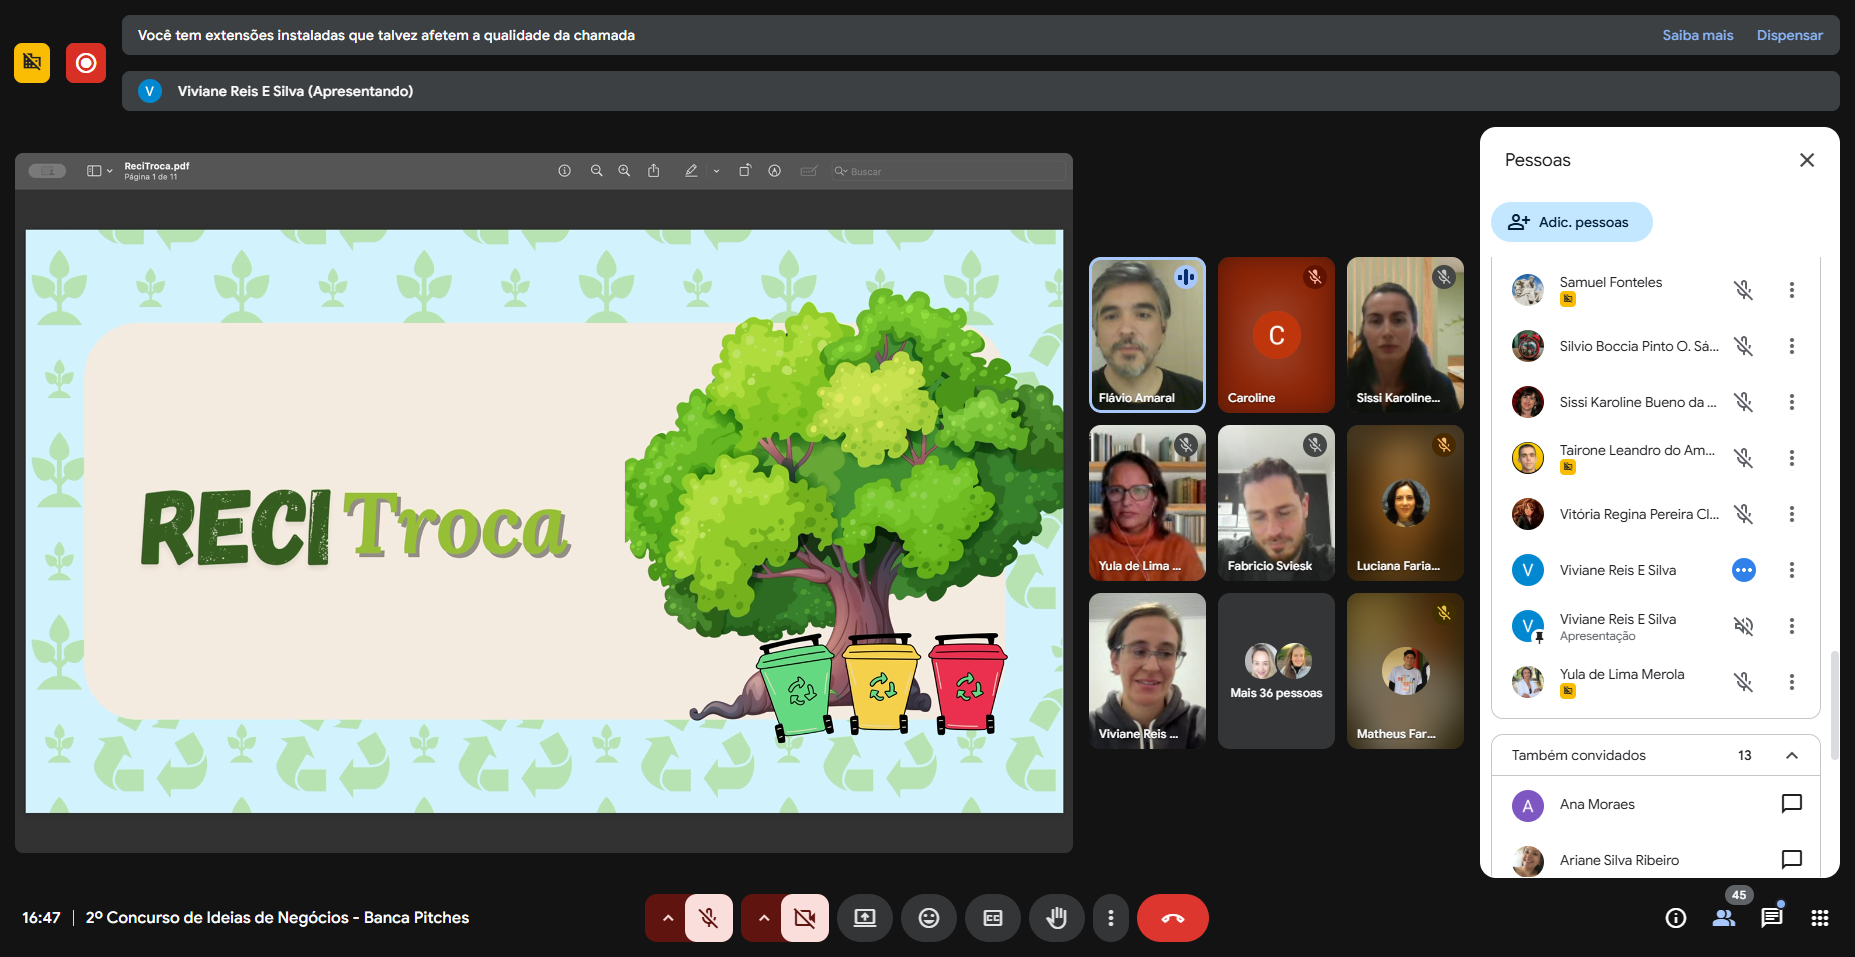Image resolution: width=1855 pixels, height=957 pixels.
Task: Turn on closed captions
Action: coord(992,918)
